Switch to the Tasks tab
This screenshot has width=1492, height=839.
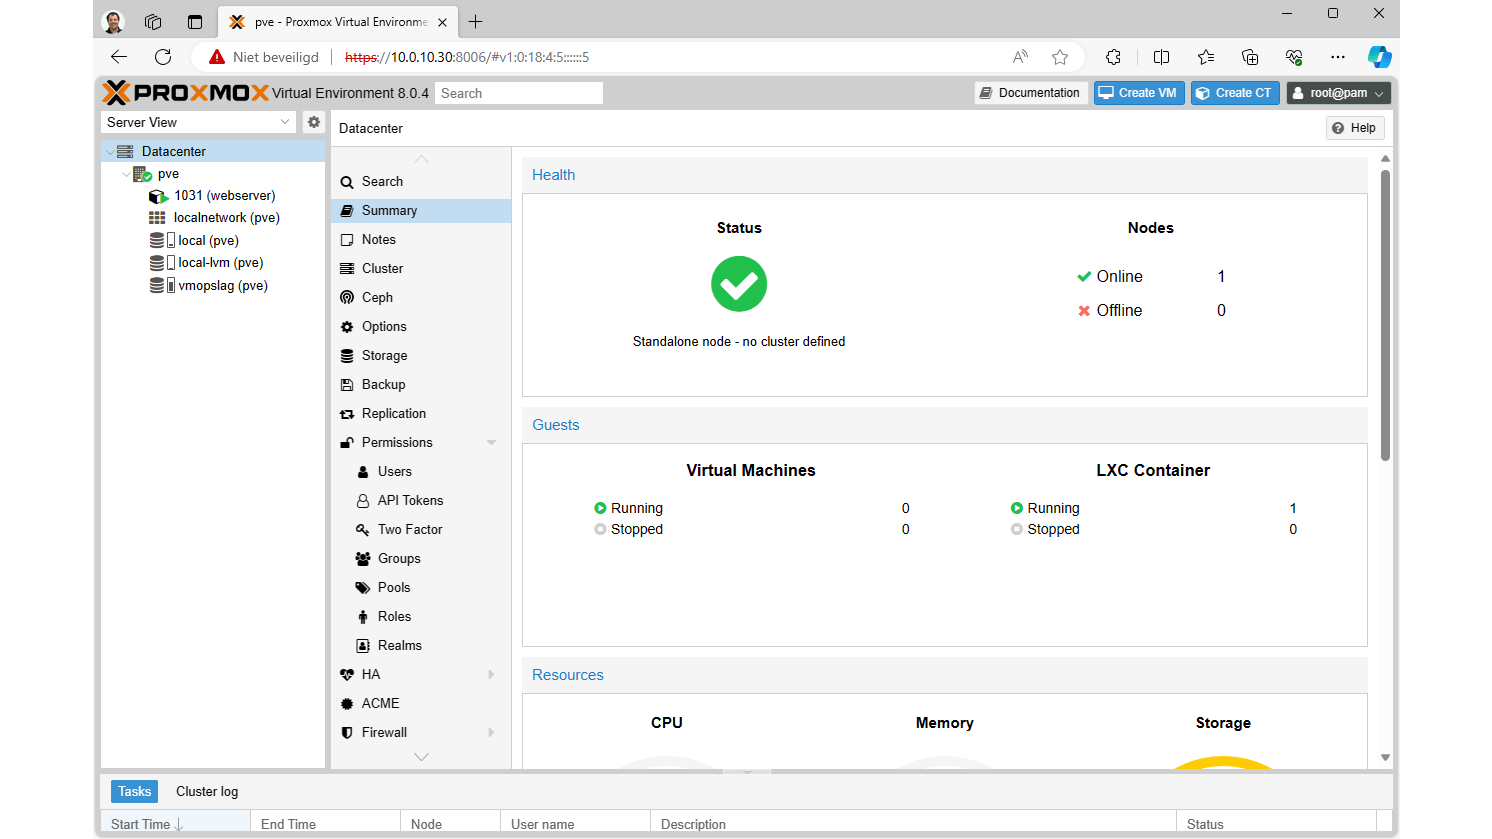(x=134, y=792)
